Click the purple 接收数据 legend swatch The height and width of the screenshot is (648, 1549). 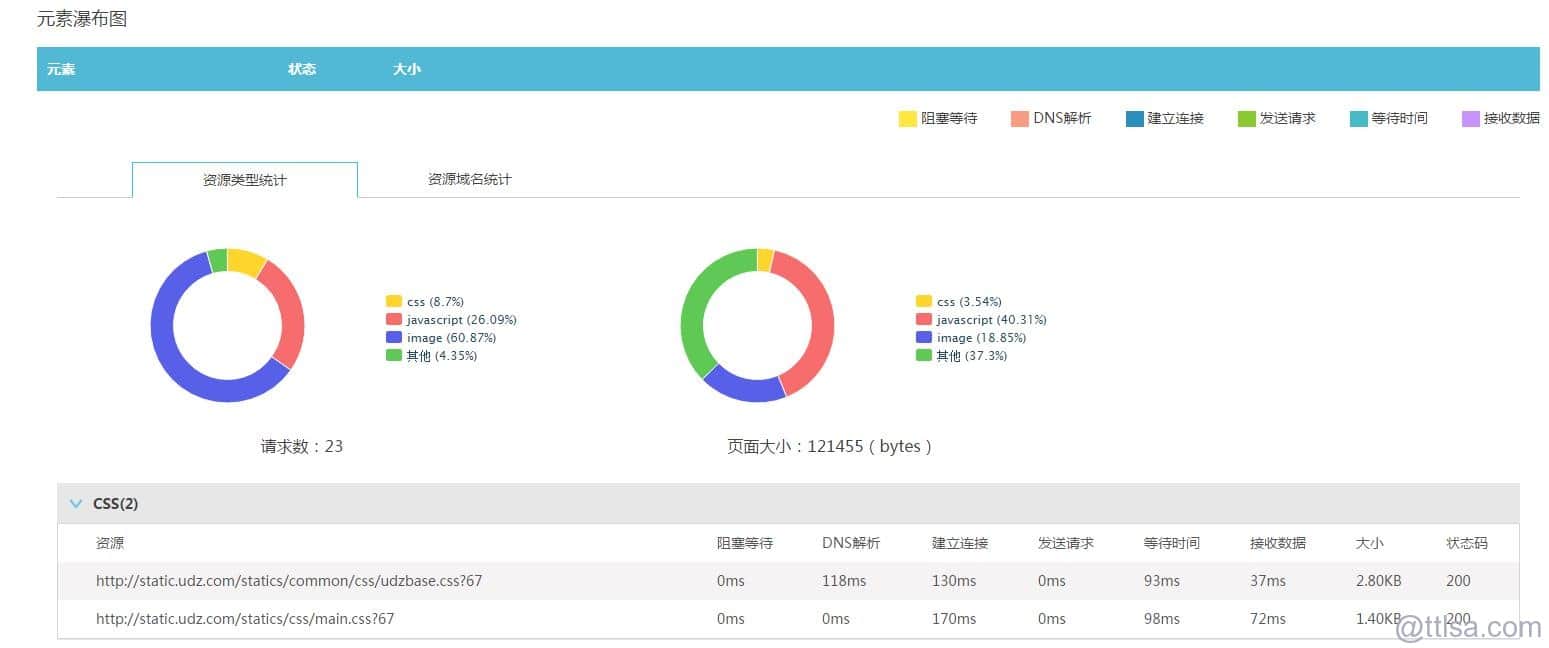(1470, 119)
